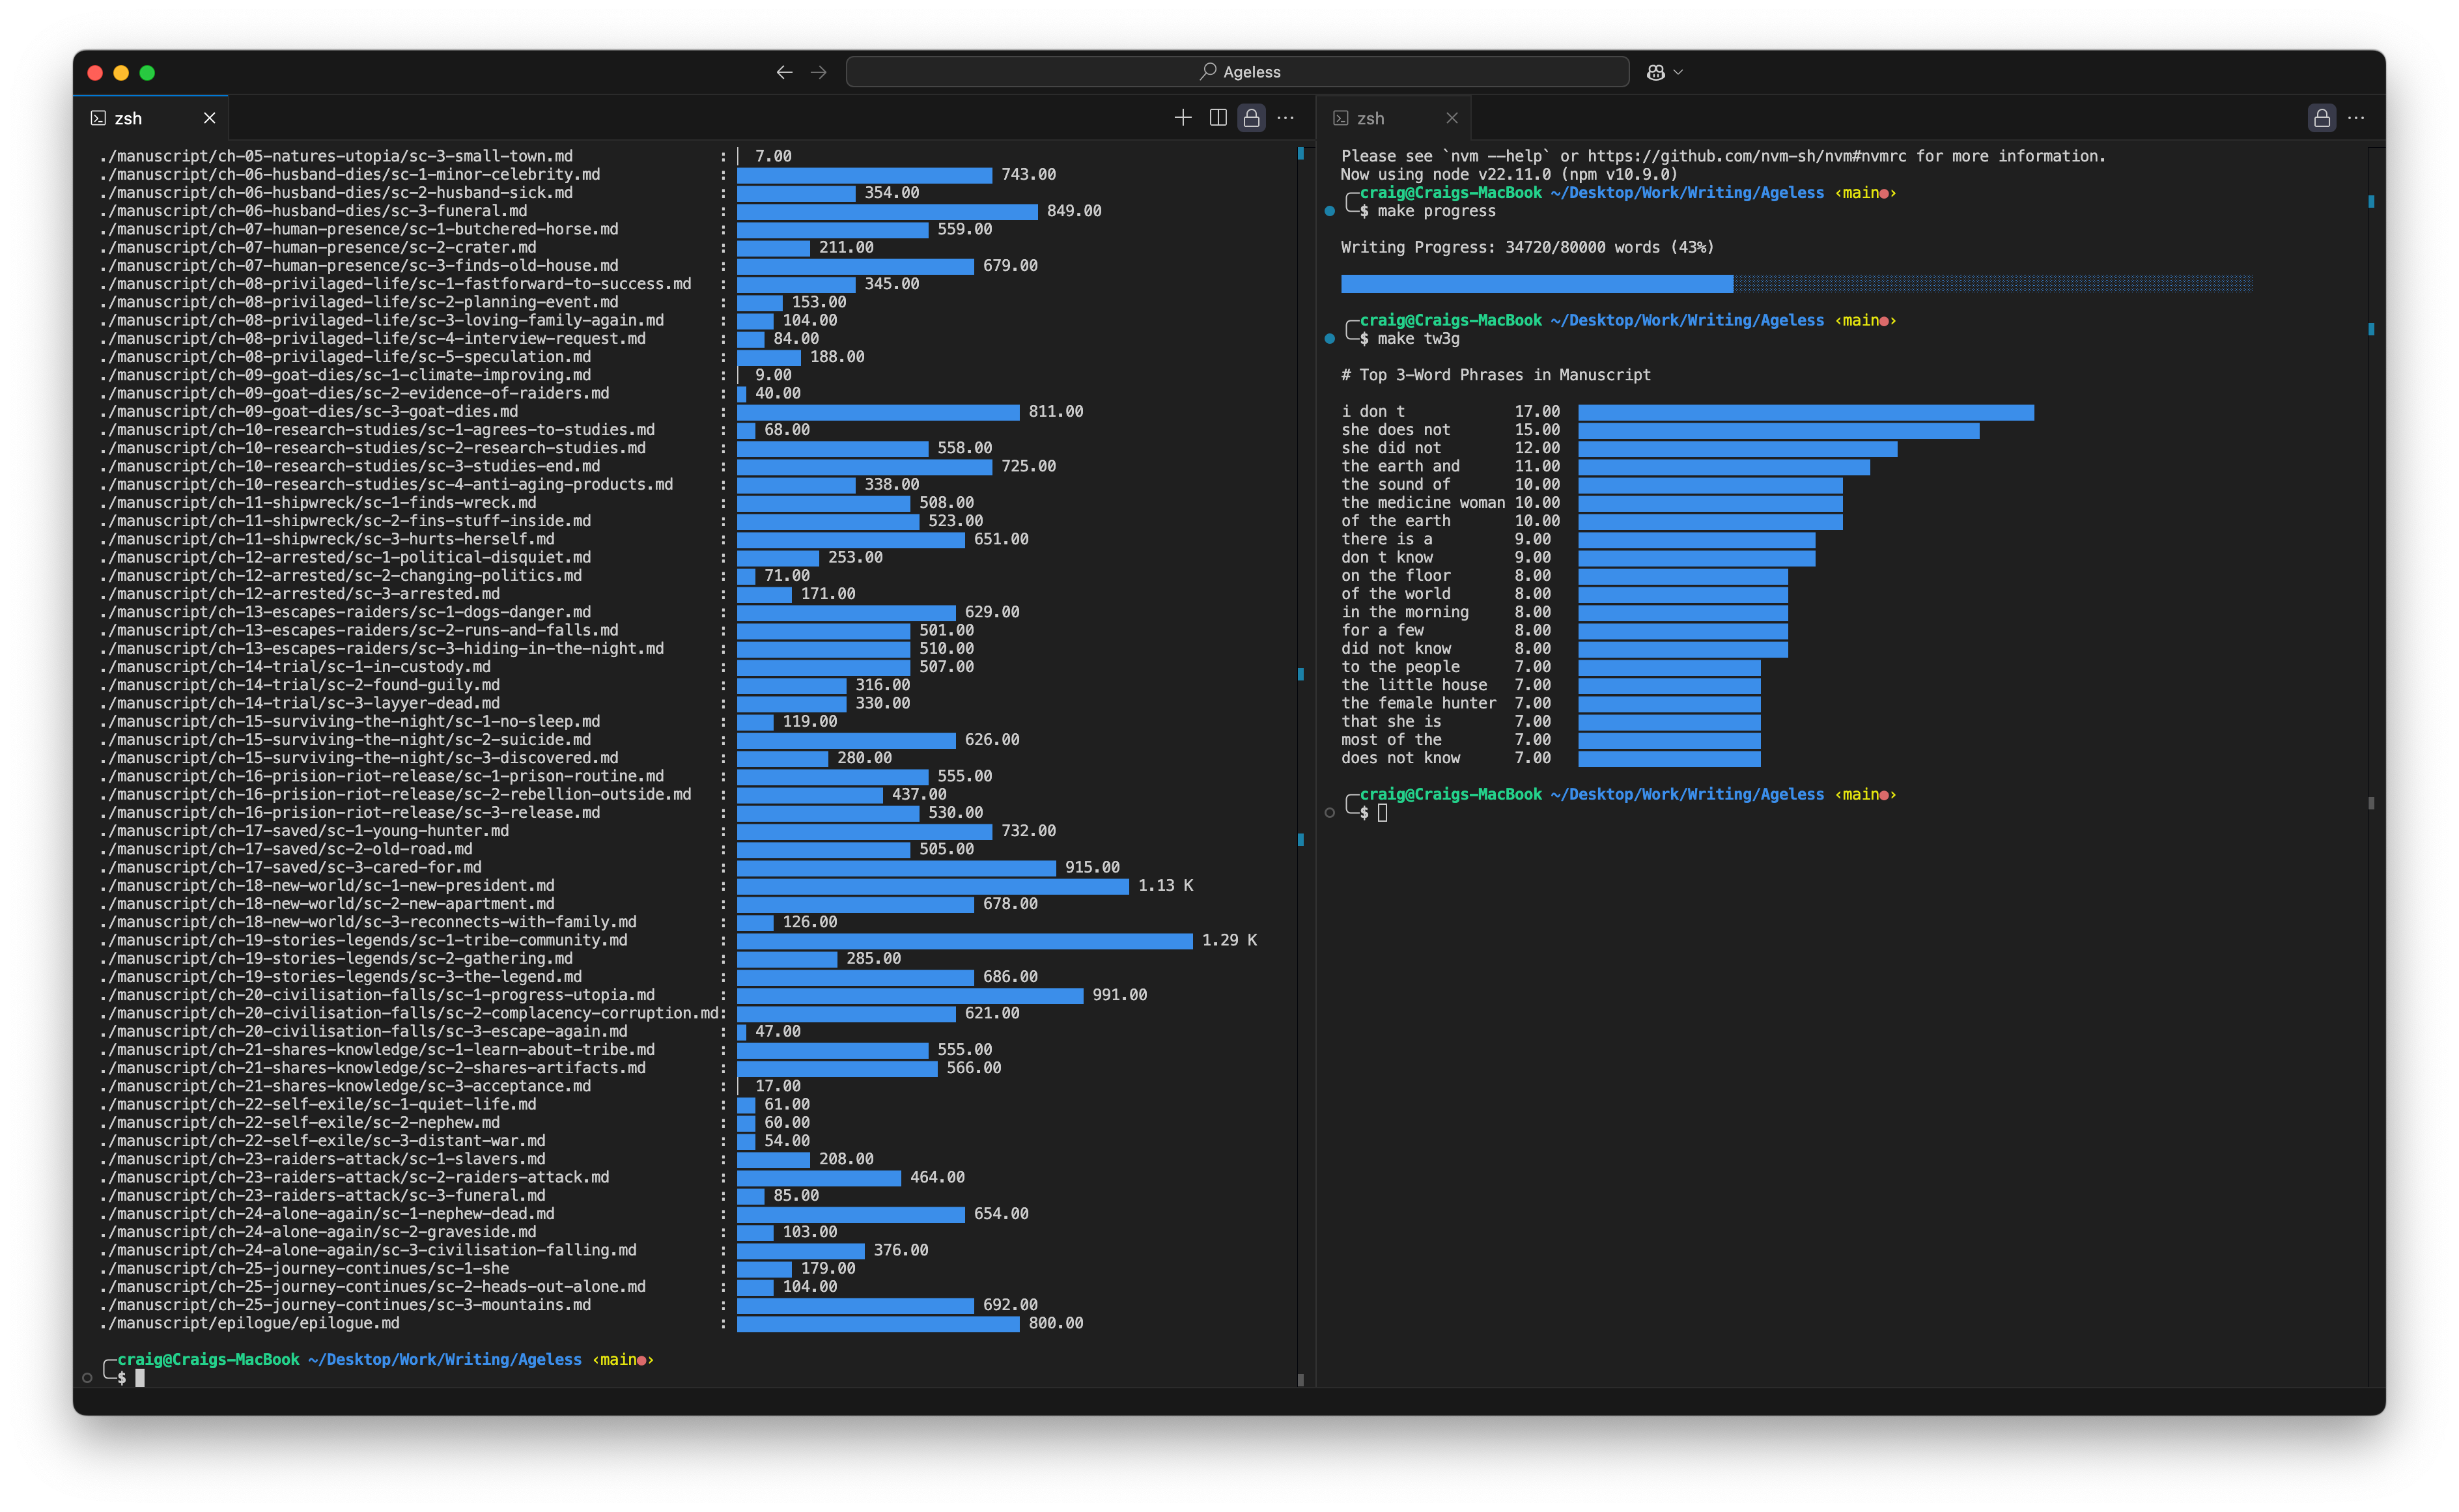Go back with the left arrow
Image resolution: width=2459 pixels, height=1512 pixels.
point(784,72)
